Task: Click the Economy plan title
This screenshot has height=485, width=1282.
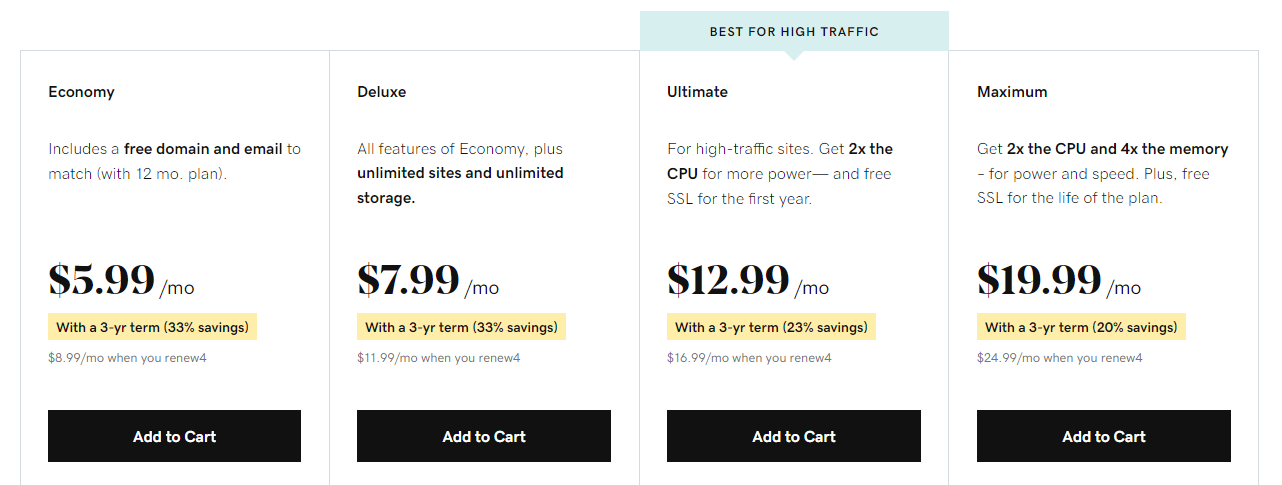Action: pos(81,92)
